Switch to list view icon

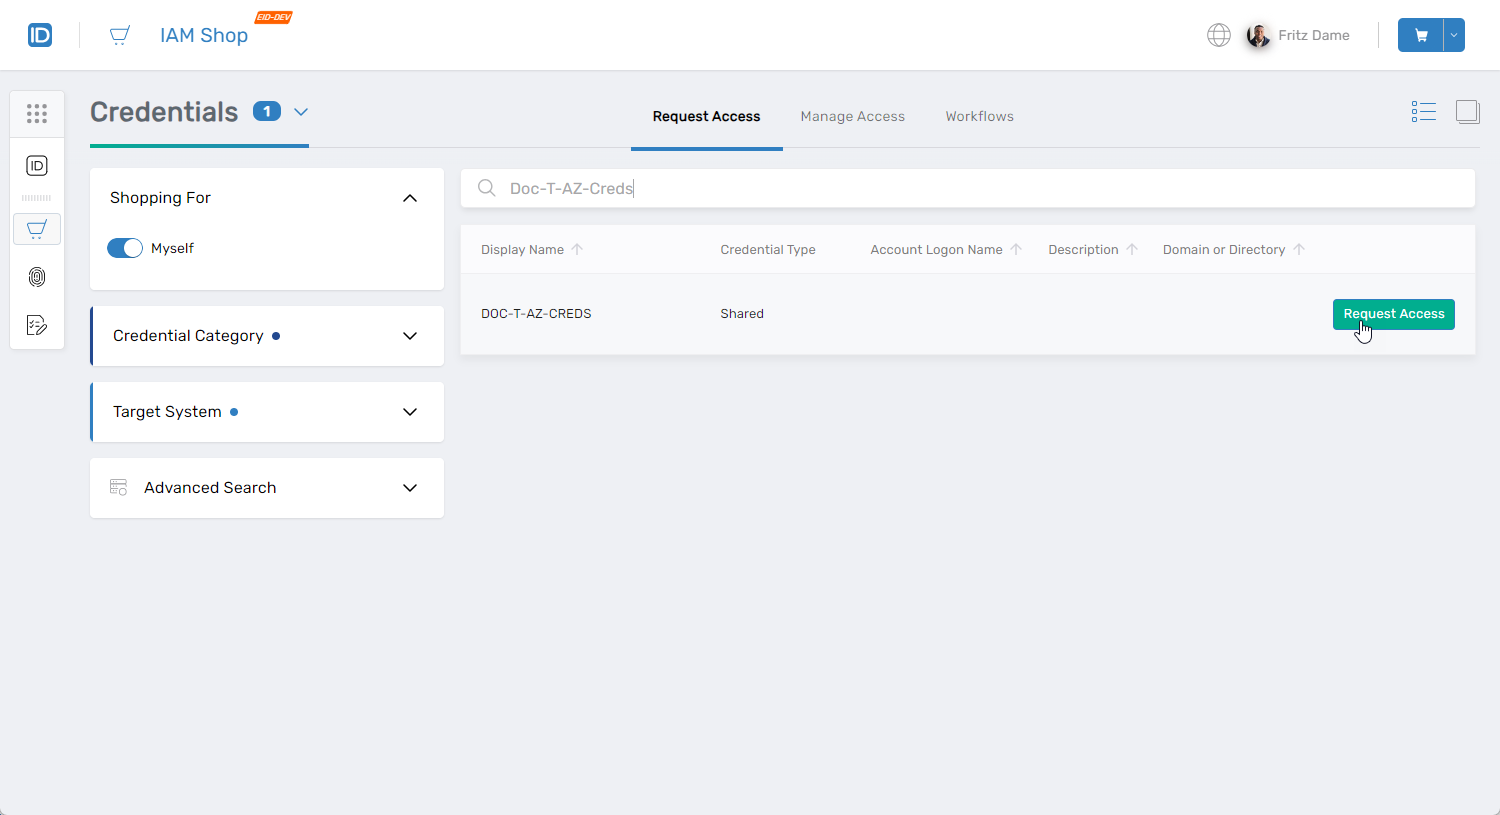click(x=1423, y=111)
